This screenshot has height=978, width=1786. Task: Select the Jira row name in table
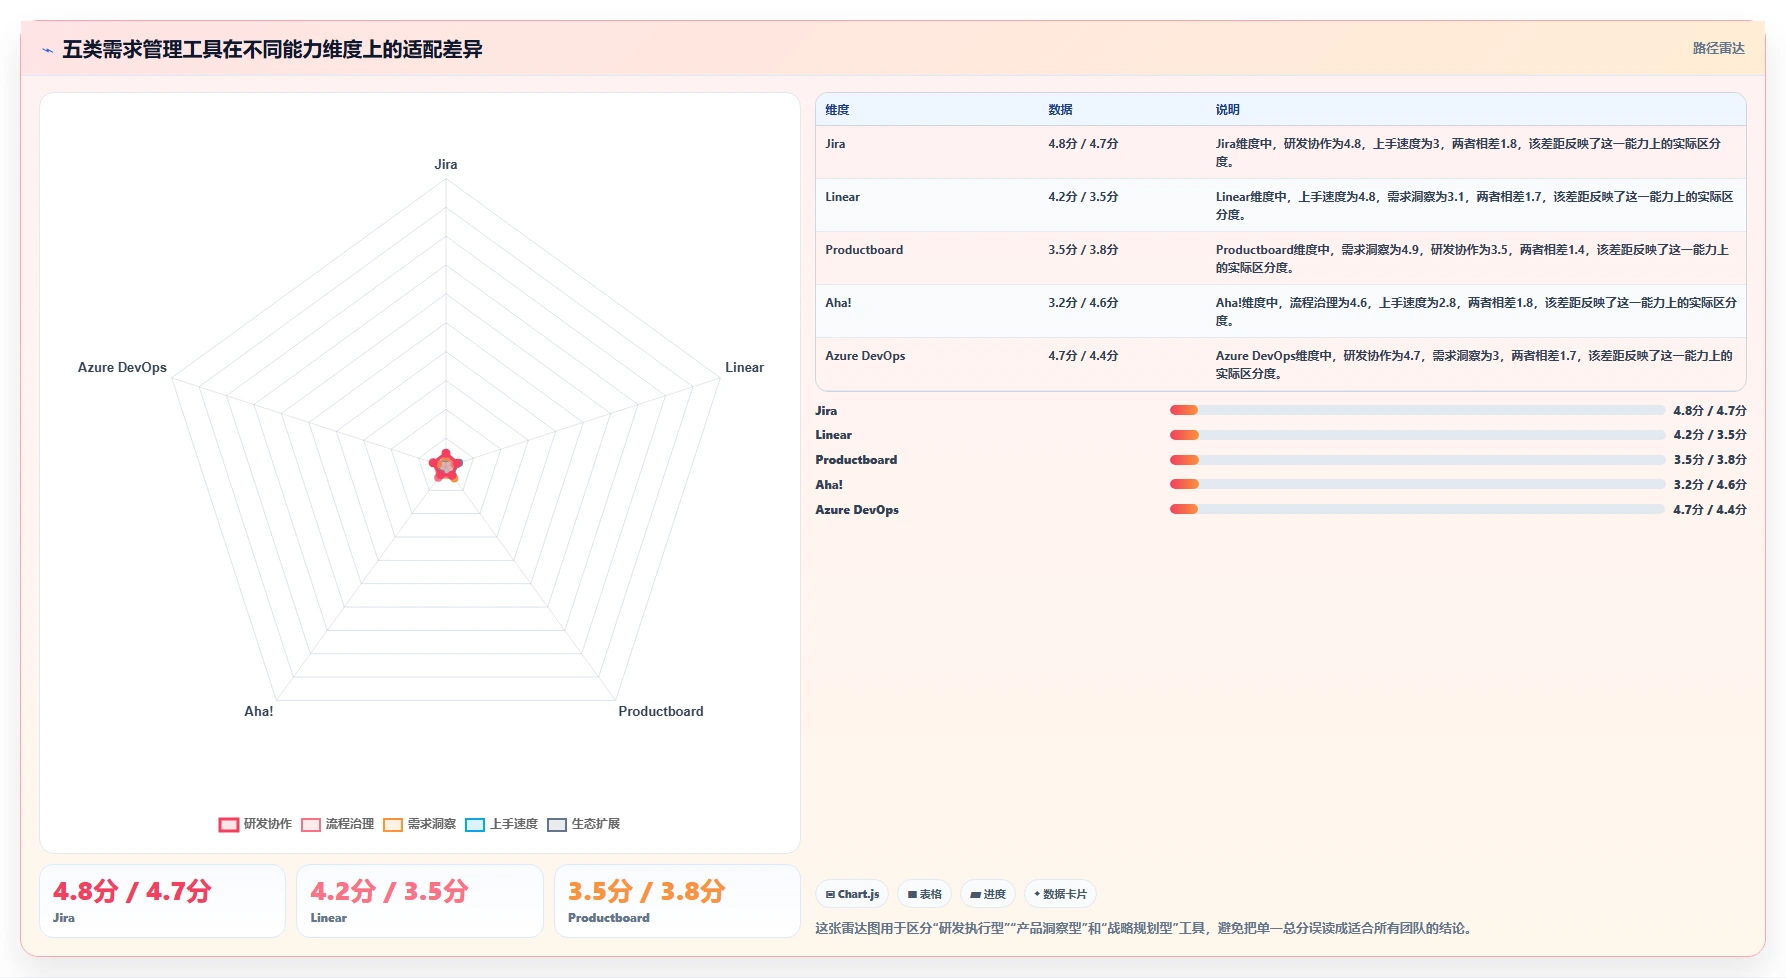pos(835,144)
